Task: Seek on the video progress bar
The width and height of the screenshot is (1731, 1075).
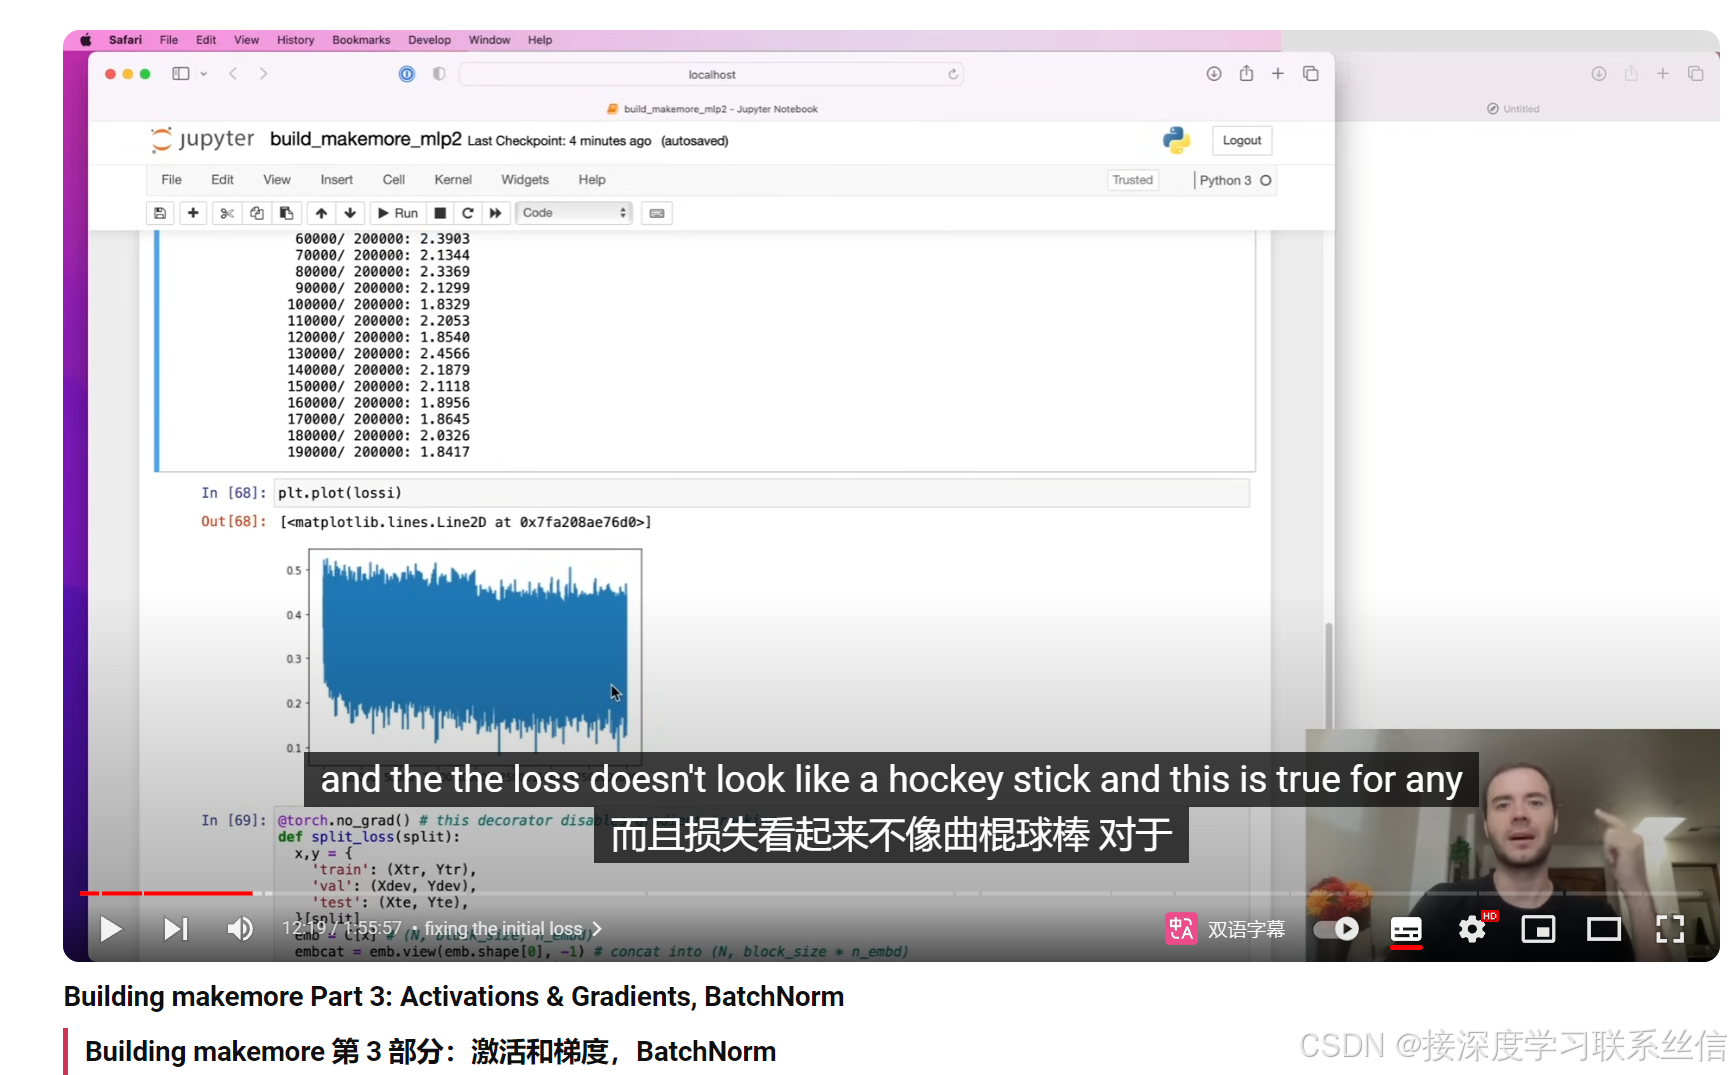Action: (890, 893)
